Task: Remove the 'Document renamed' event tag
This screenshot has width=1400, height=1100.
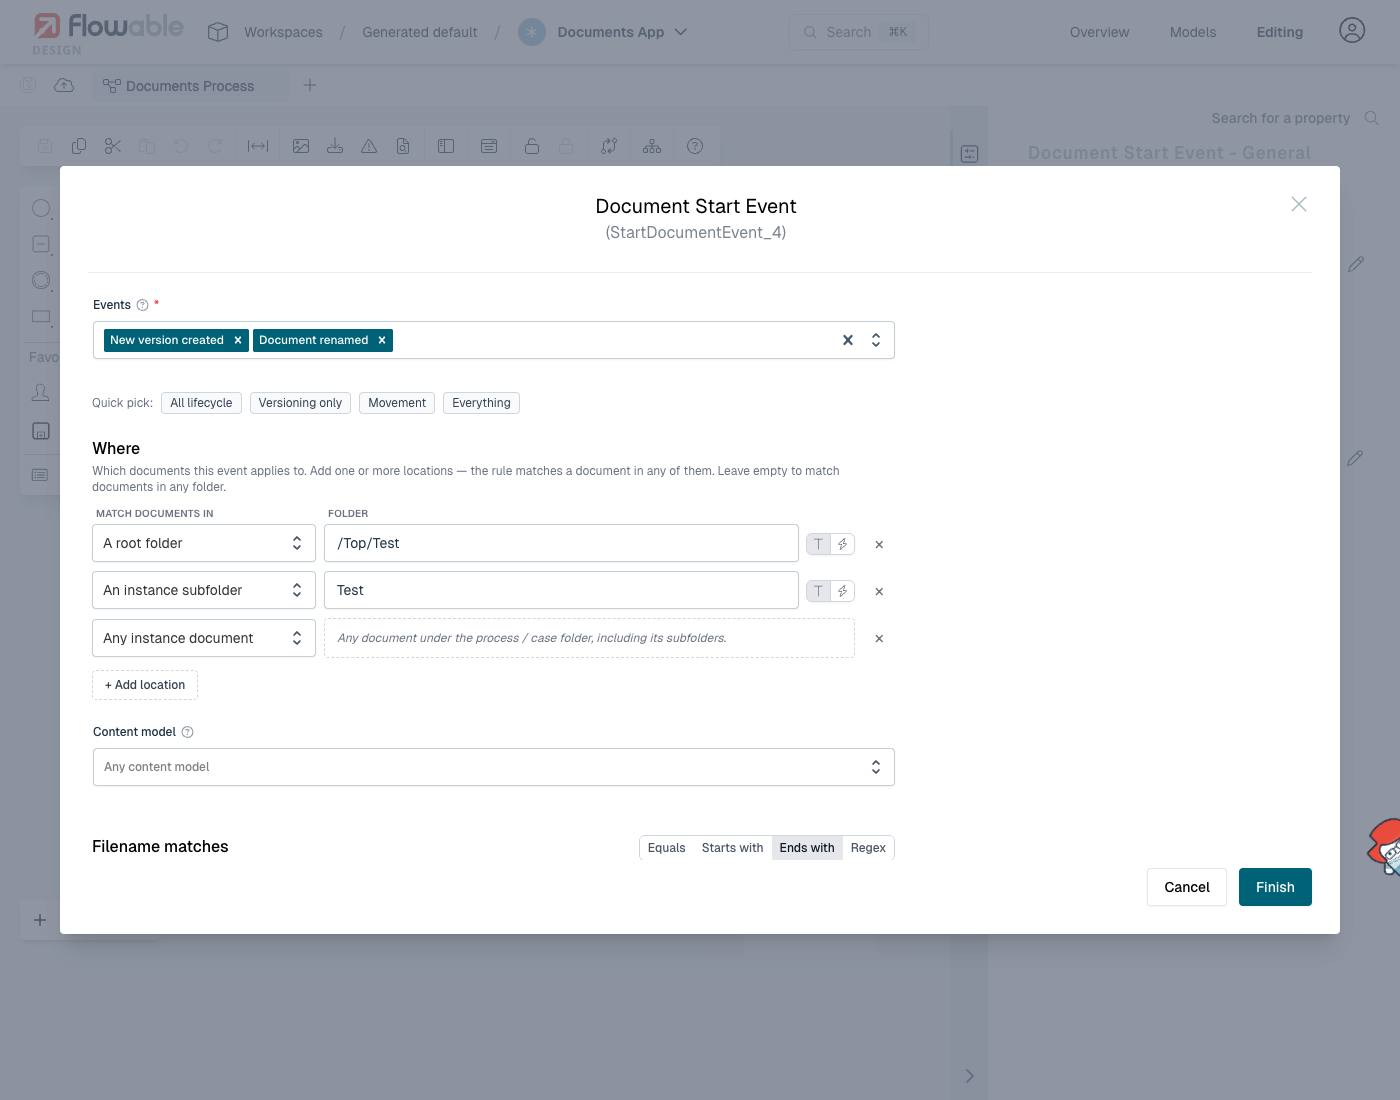Action: point(382,340)
